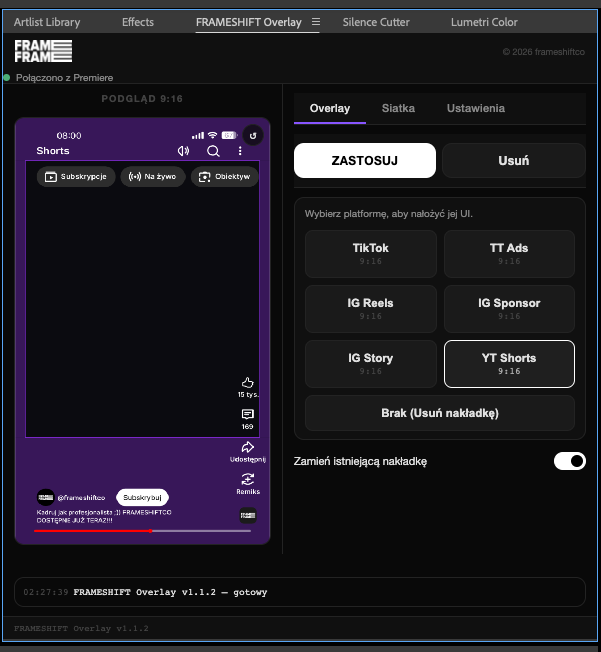Click the search magnifier in Shorts preview

[213, 151]
